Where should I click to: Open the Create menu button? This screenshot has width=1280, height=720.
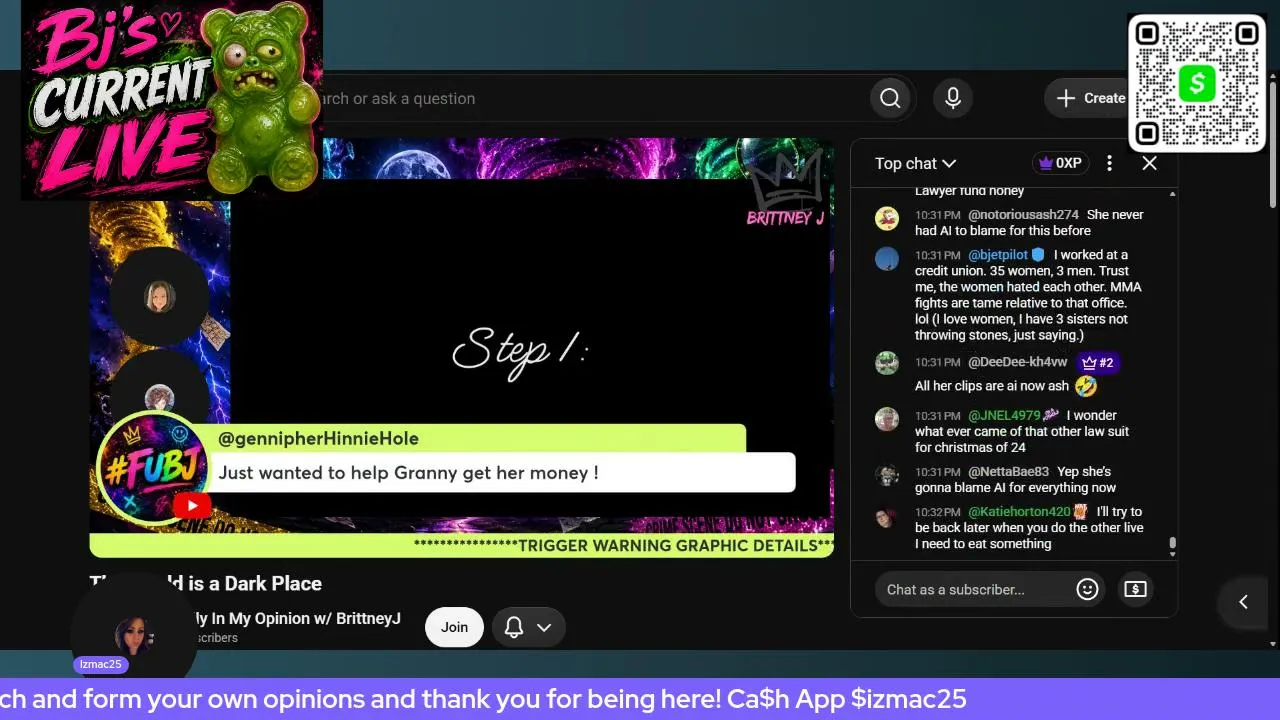click(1090, 98)
